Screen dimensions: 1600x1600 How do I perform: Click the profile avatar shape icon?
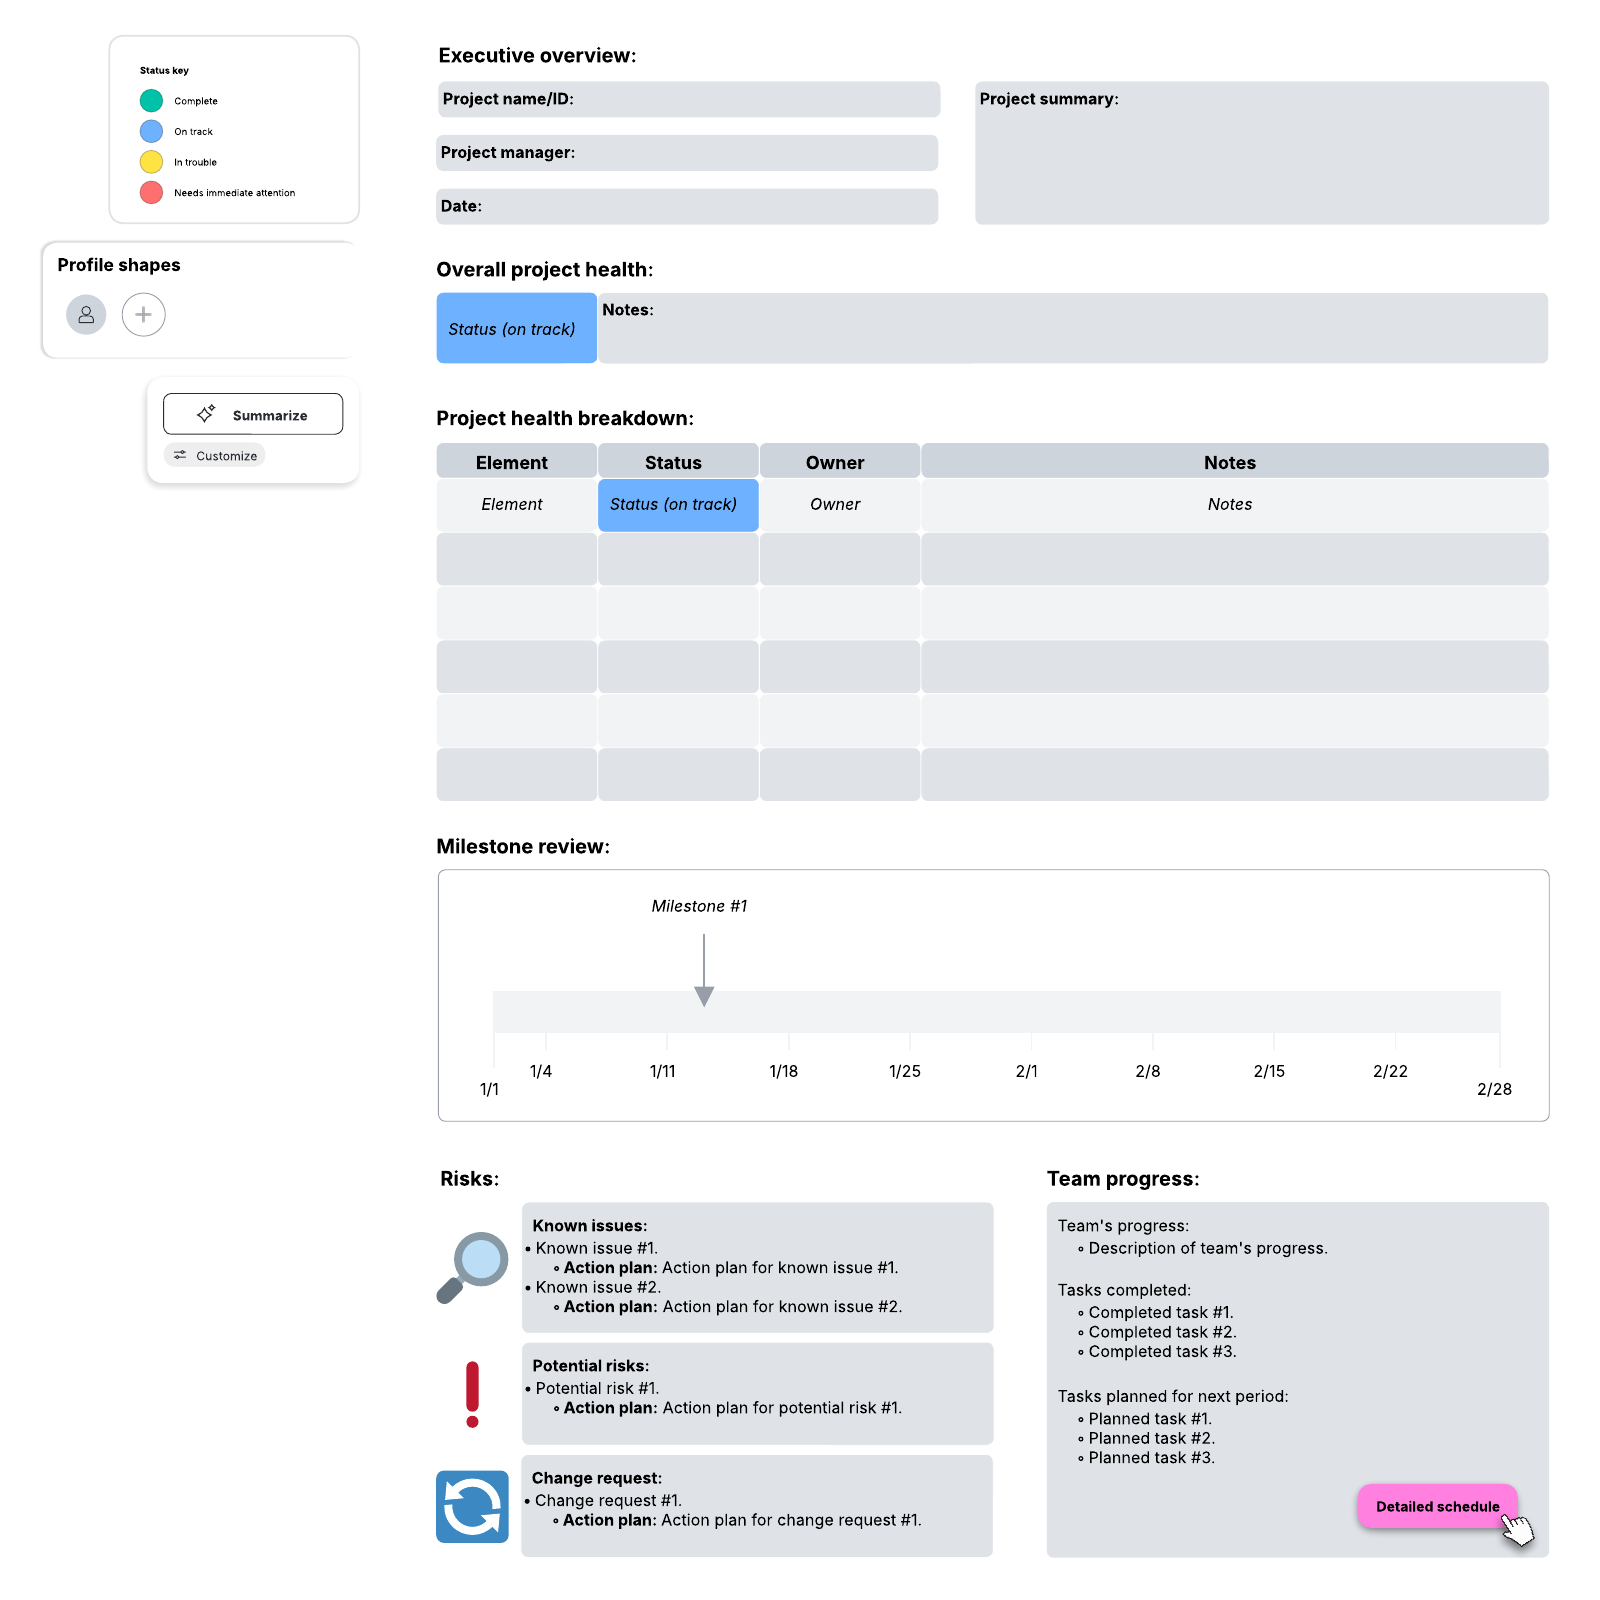(86, 315)
